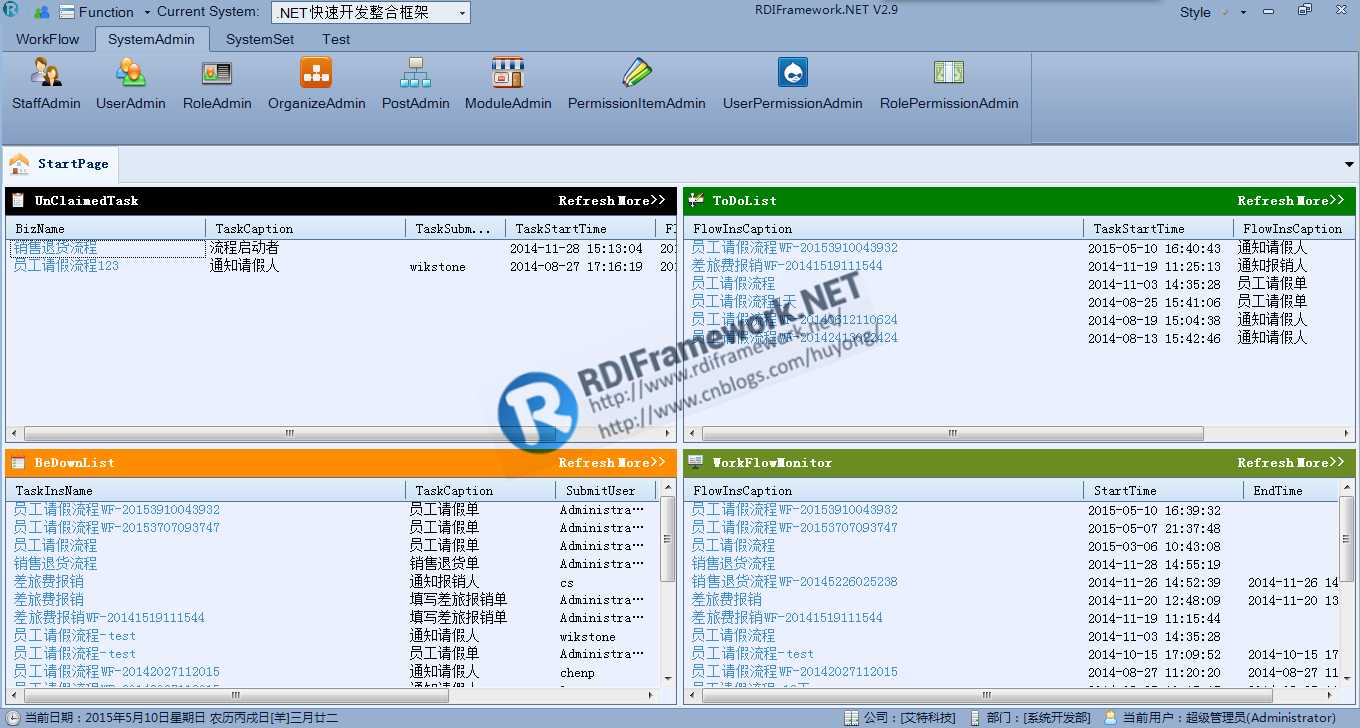
Task: Click 2015-05-07 21:37:48 in WorkFlowMonitor
Action: tap(1154, 528)
